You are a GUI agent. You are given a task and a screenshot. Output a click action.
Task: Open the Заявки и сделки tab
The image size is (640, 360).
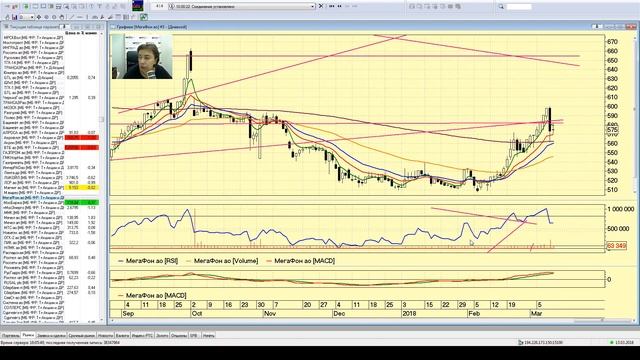tap(51, 336)
